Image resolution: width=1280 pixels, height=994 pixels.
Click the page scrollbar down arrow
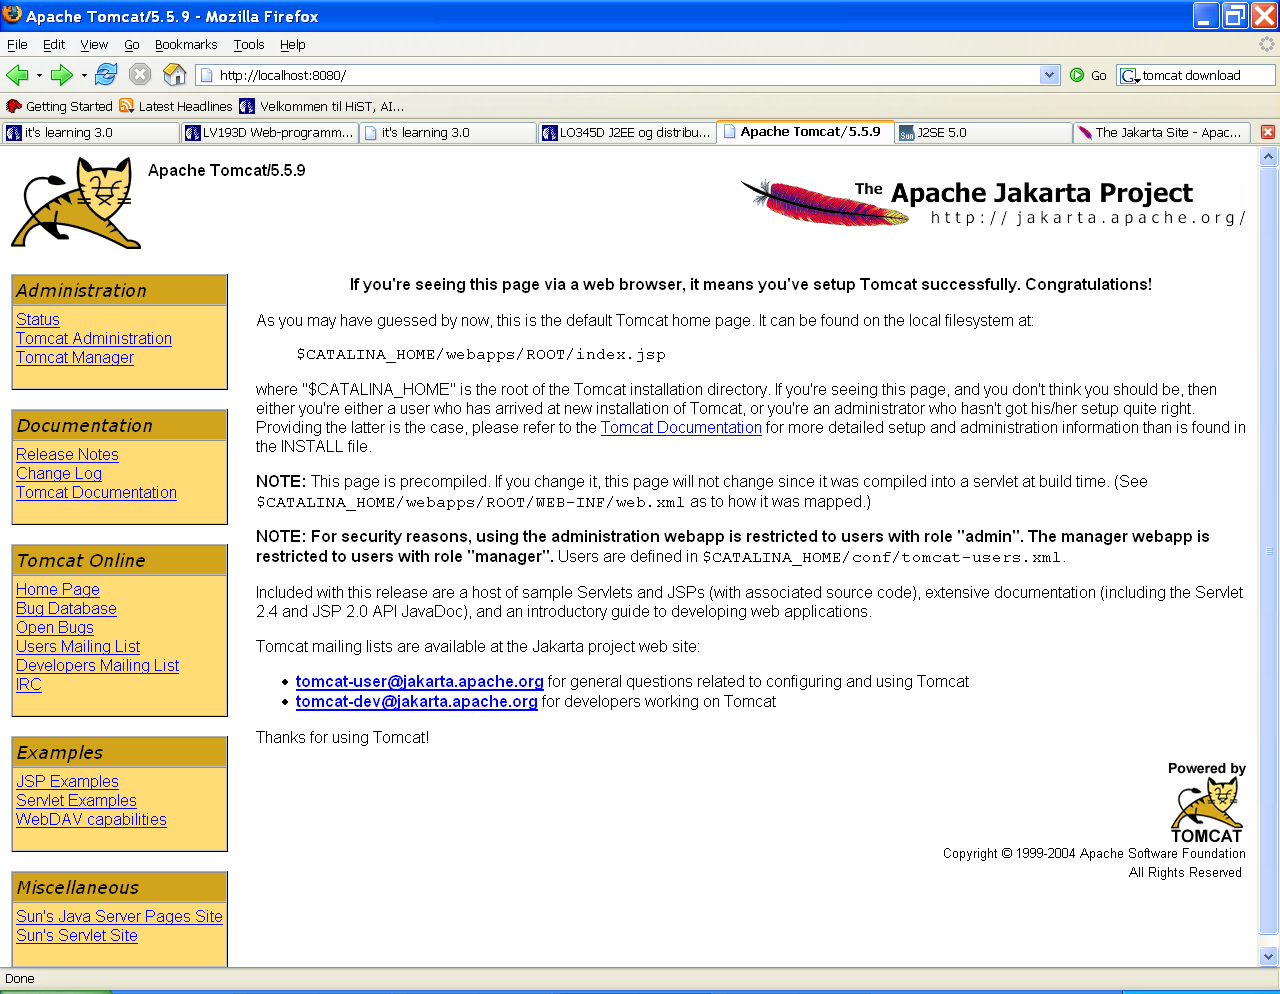(1269, 956)
